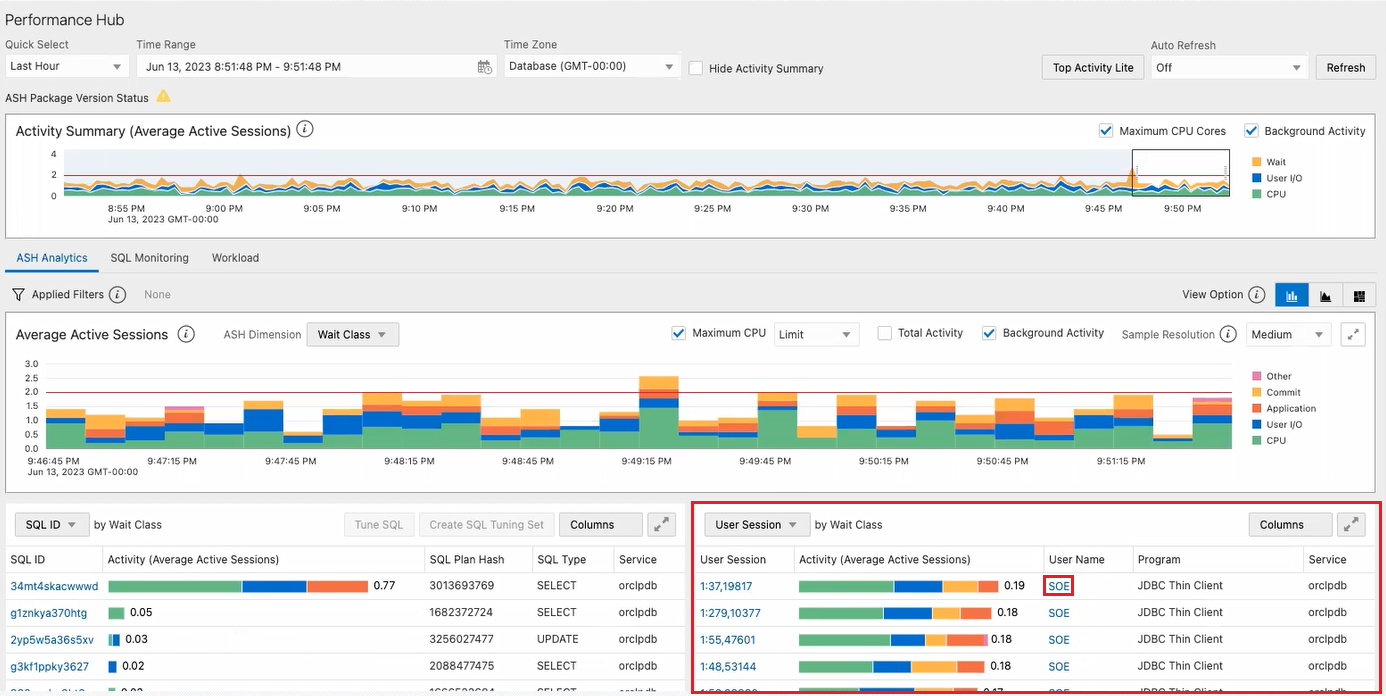The height and width of the screenshot is (696, 1386).
Task: Switch to the grid view option icon
Action: 1359,295
